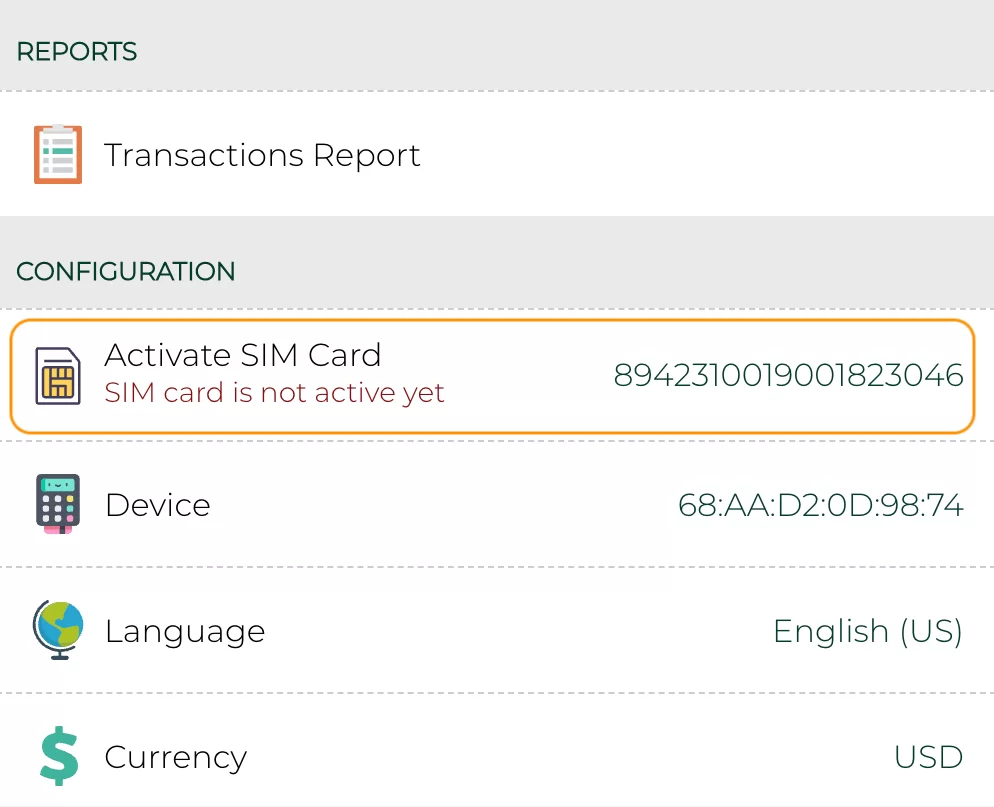Click the SIM card chip icon
The height and width of the screenshot is (807, 994).
(x=58, y=376)
